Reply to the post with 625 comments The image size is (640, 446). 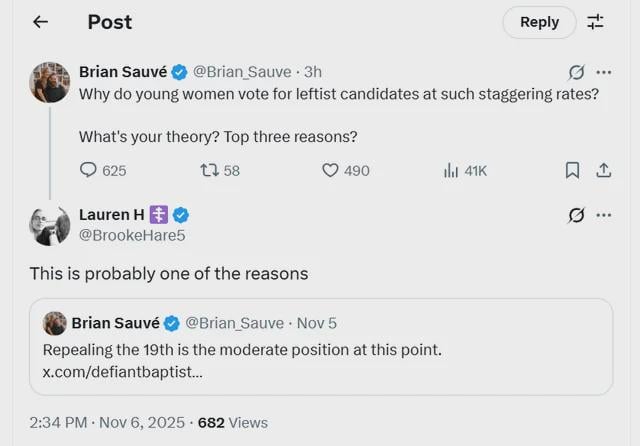[89, 170]
